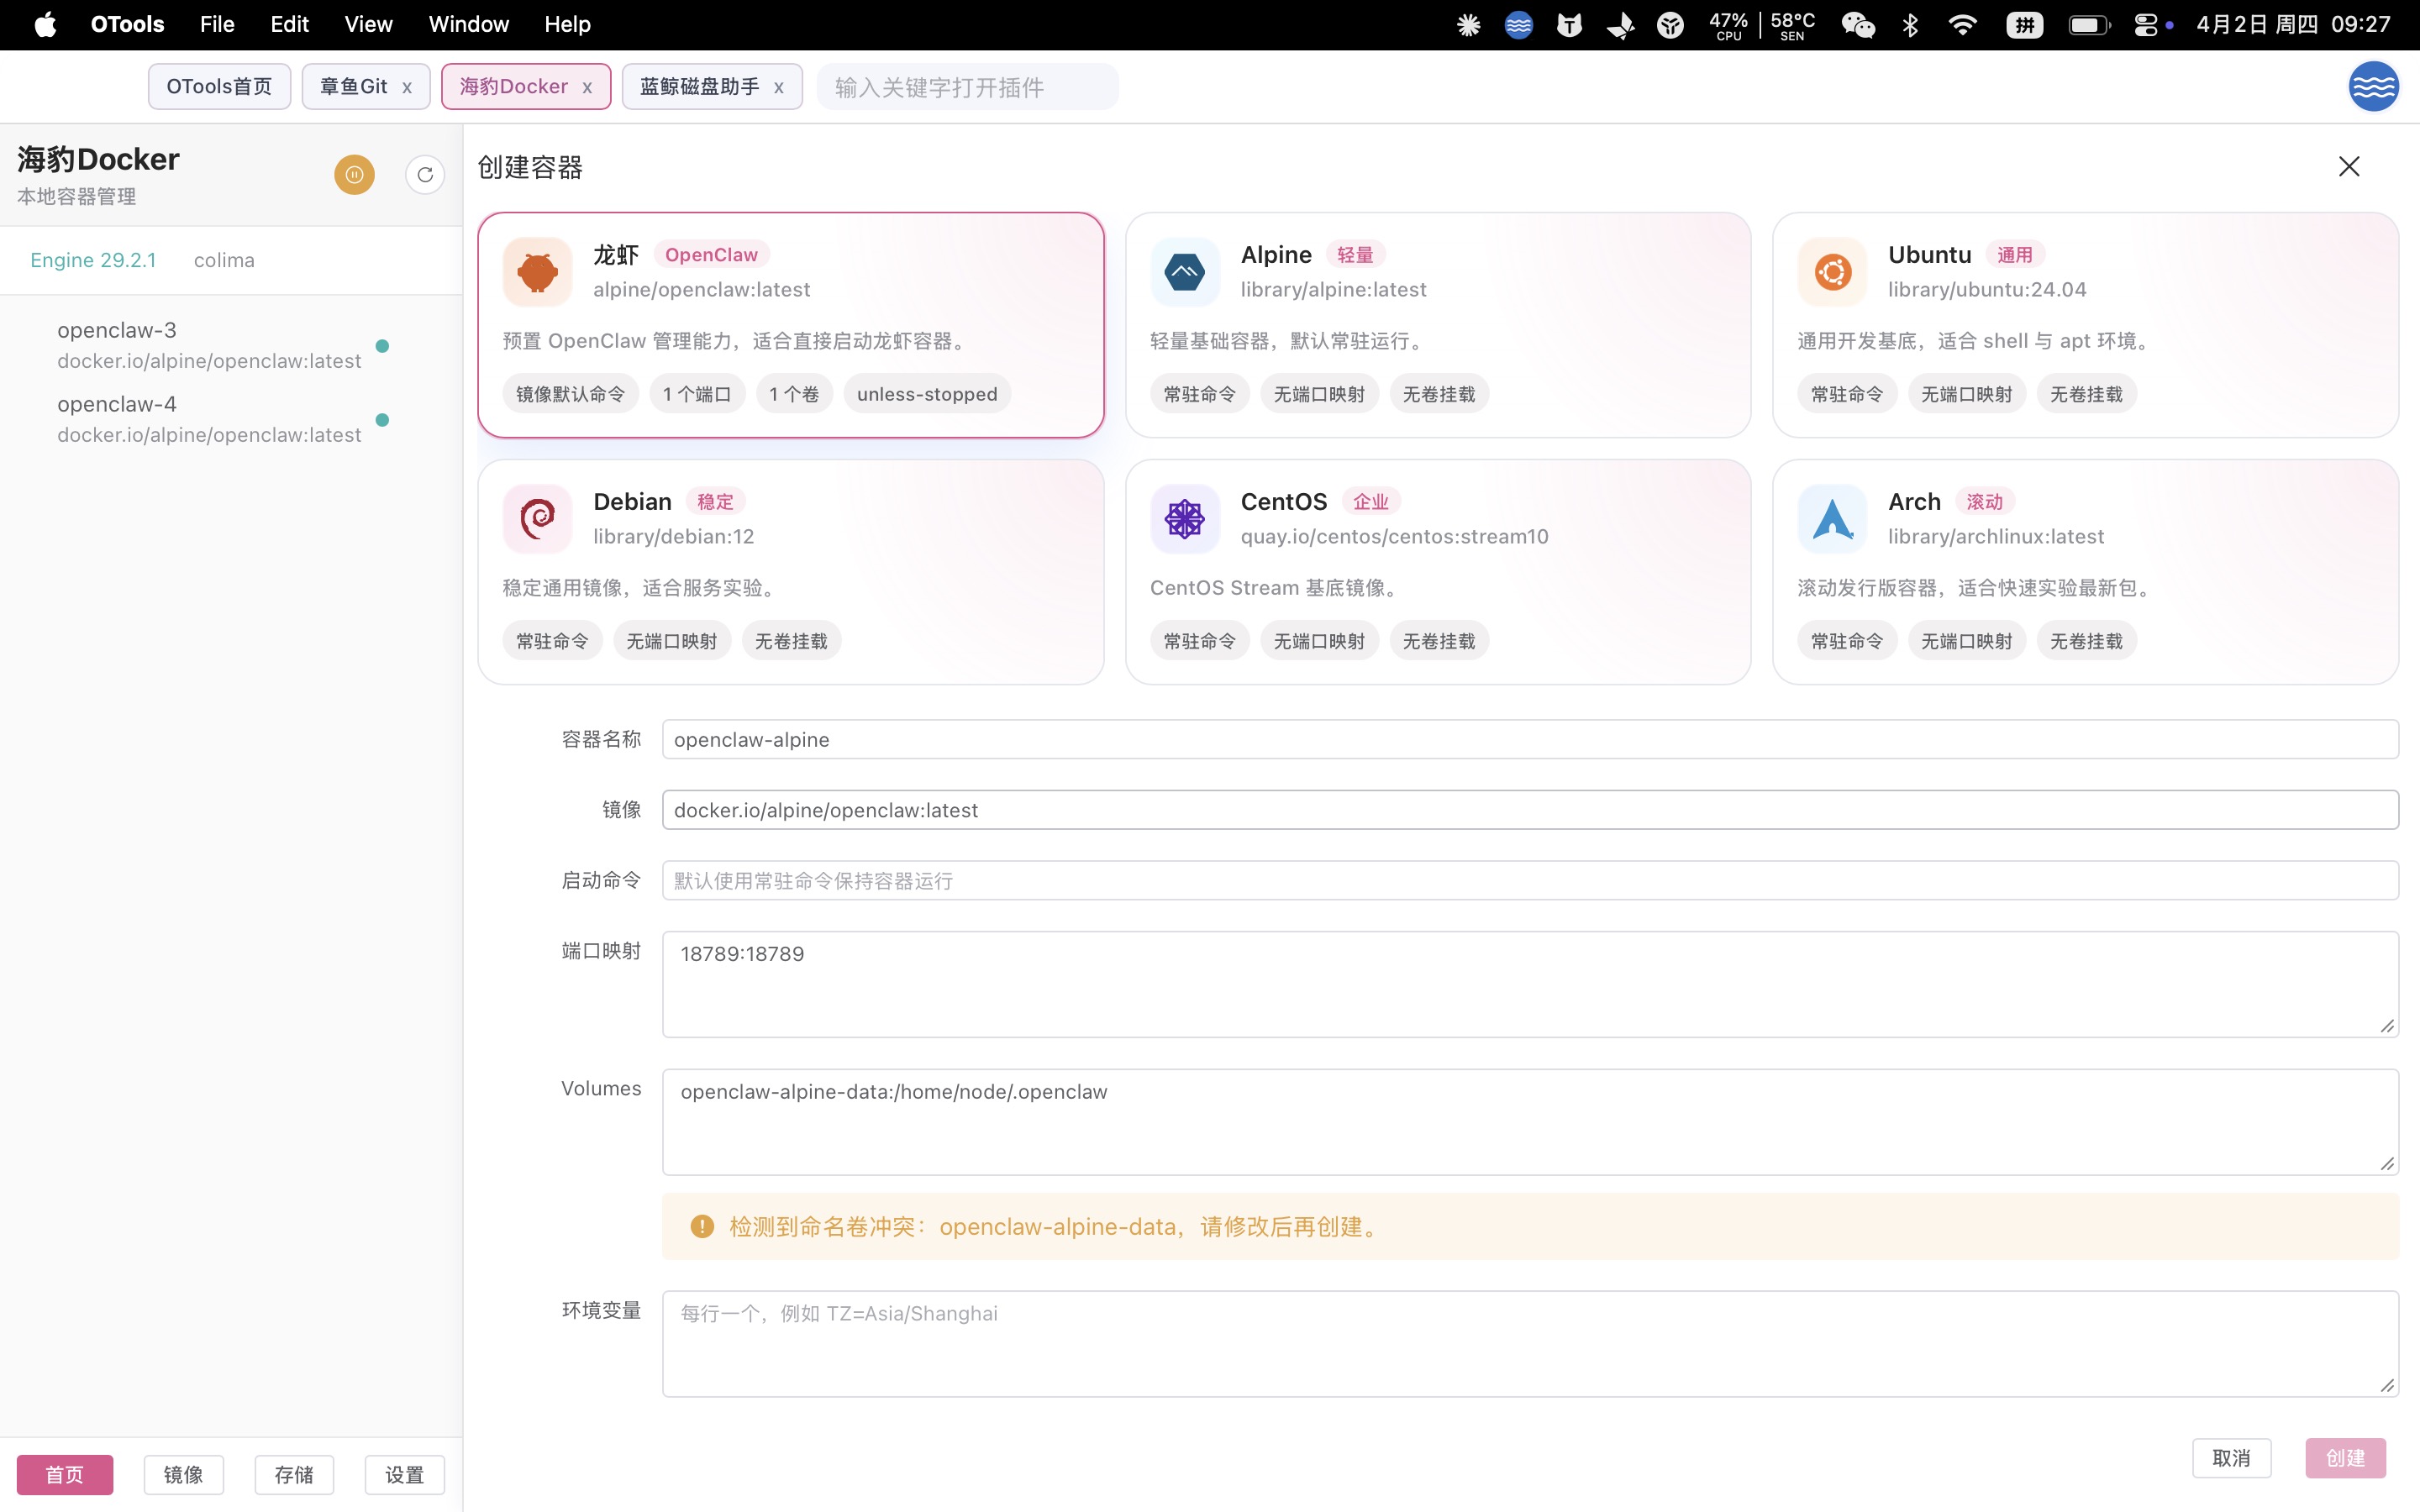Switch to the 章鱼Git tab
Image resolution: width=2420 pixels, height=1512 pixels.
pos(353,87)
